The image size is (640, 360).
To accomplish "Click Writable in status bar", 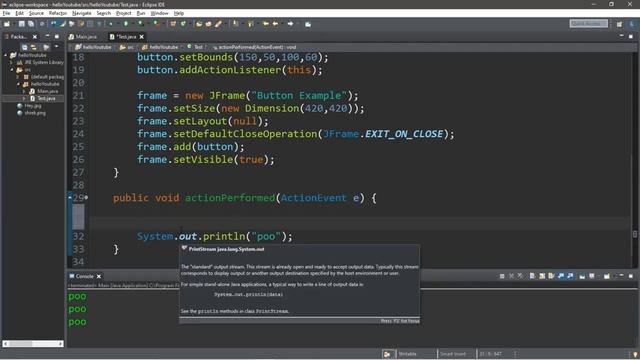I will tap(407, 354).
